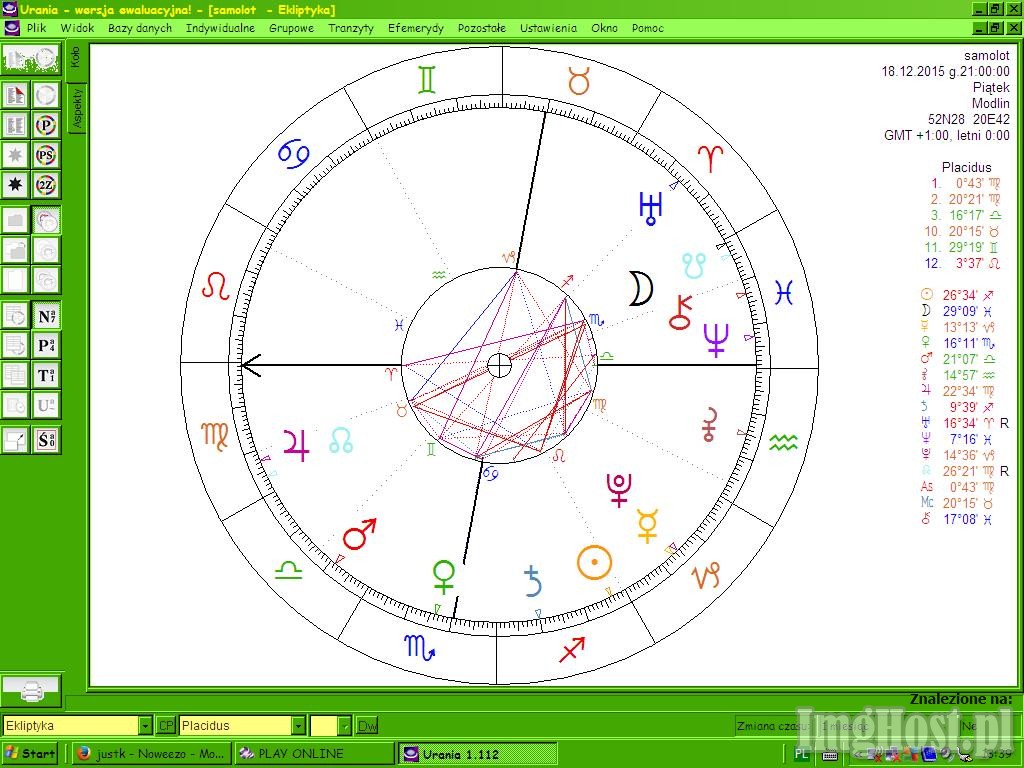The width and height of the screenshot is (1024, 768).
Task: Click the grayed single folder icon
Action: (16, 221)
